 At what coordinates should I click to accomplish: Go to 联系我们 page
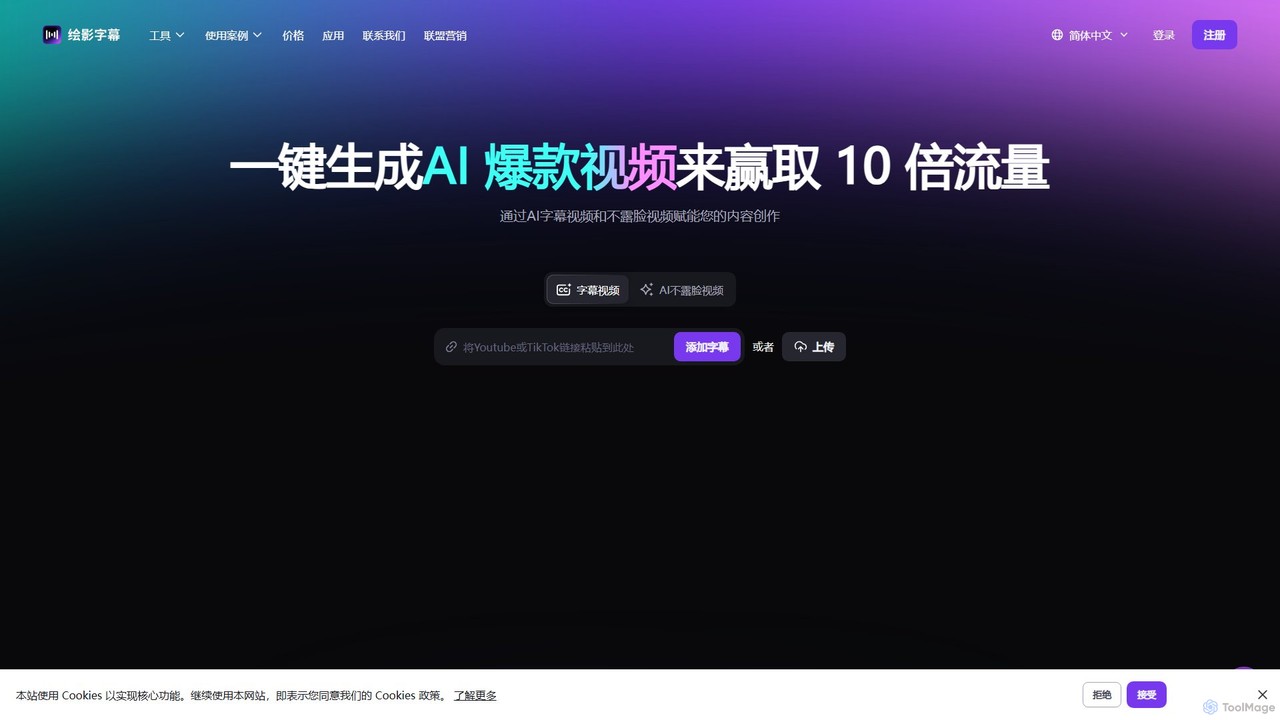(384, 35)
